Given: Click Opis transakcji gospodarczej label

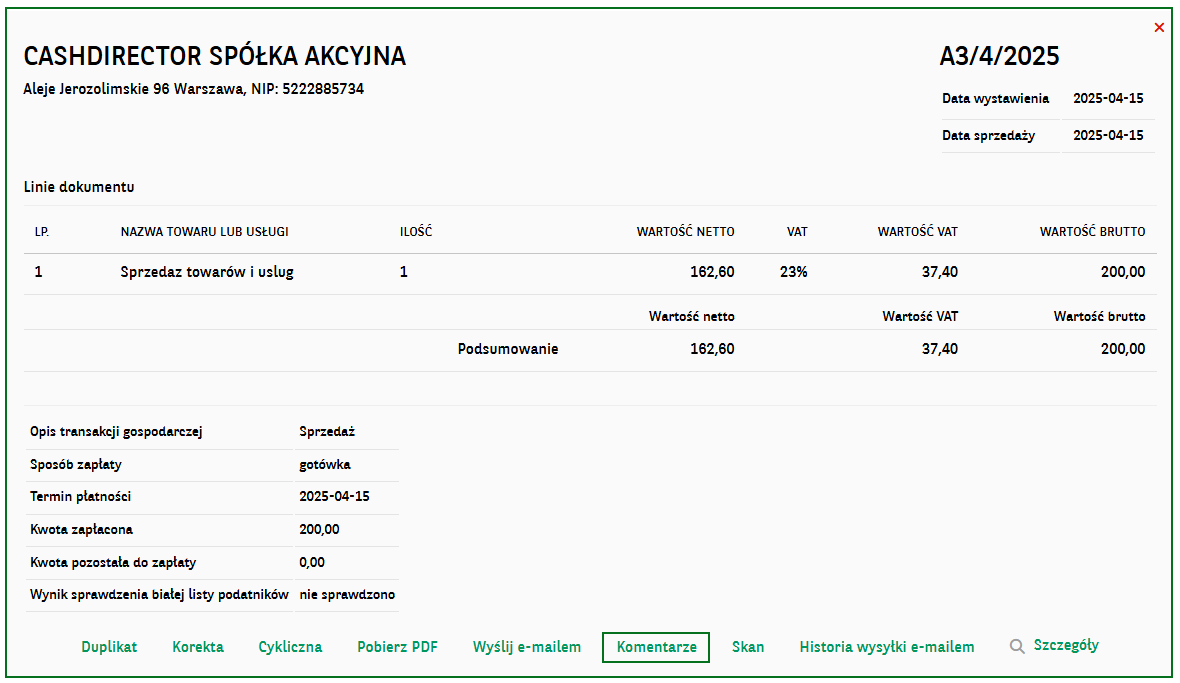Looking at the screenshot, I should tap(116, 432).
